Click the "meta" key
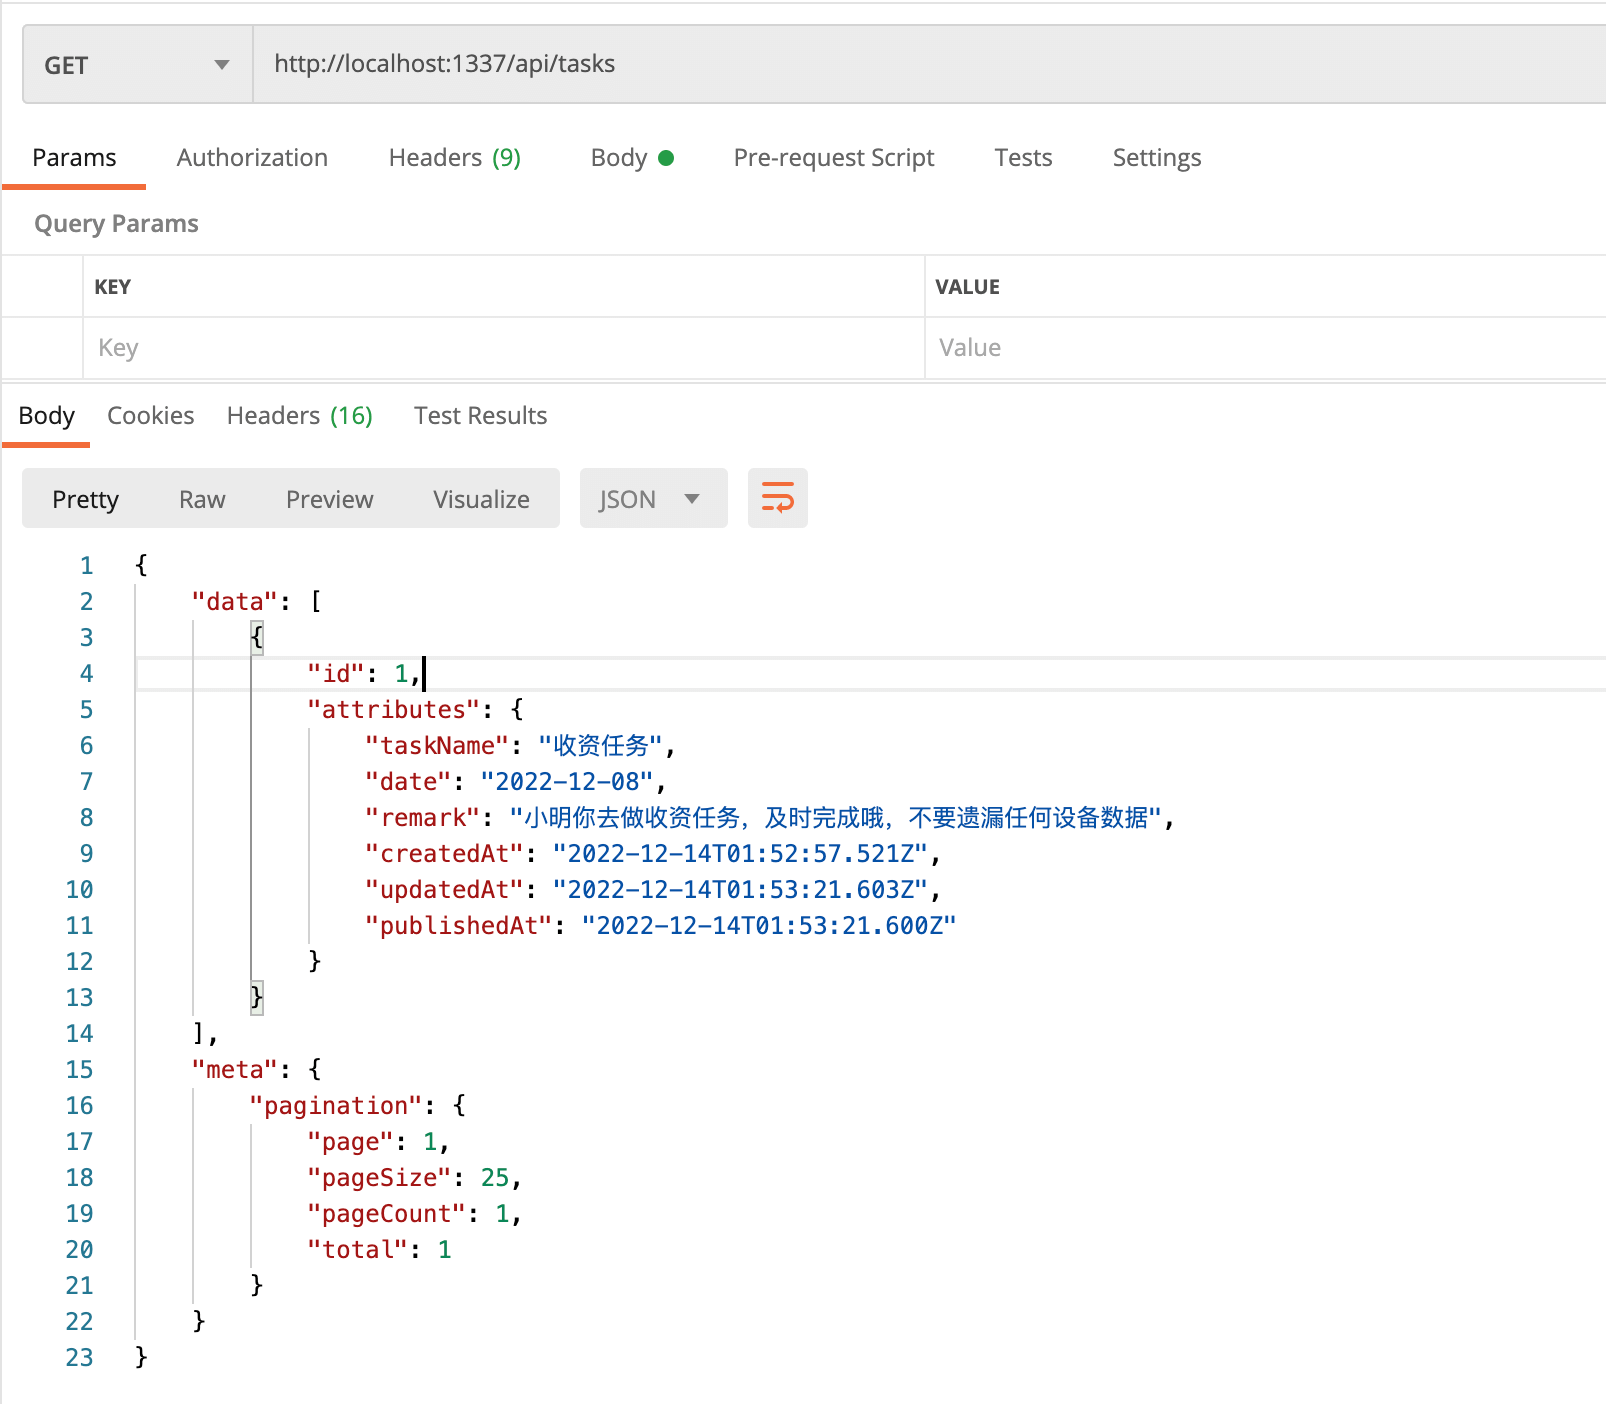 point(235,1070)
